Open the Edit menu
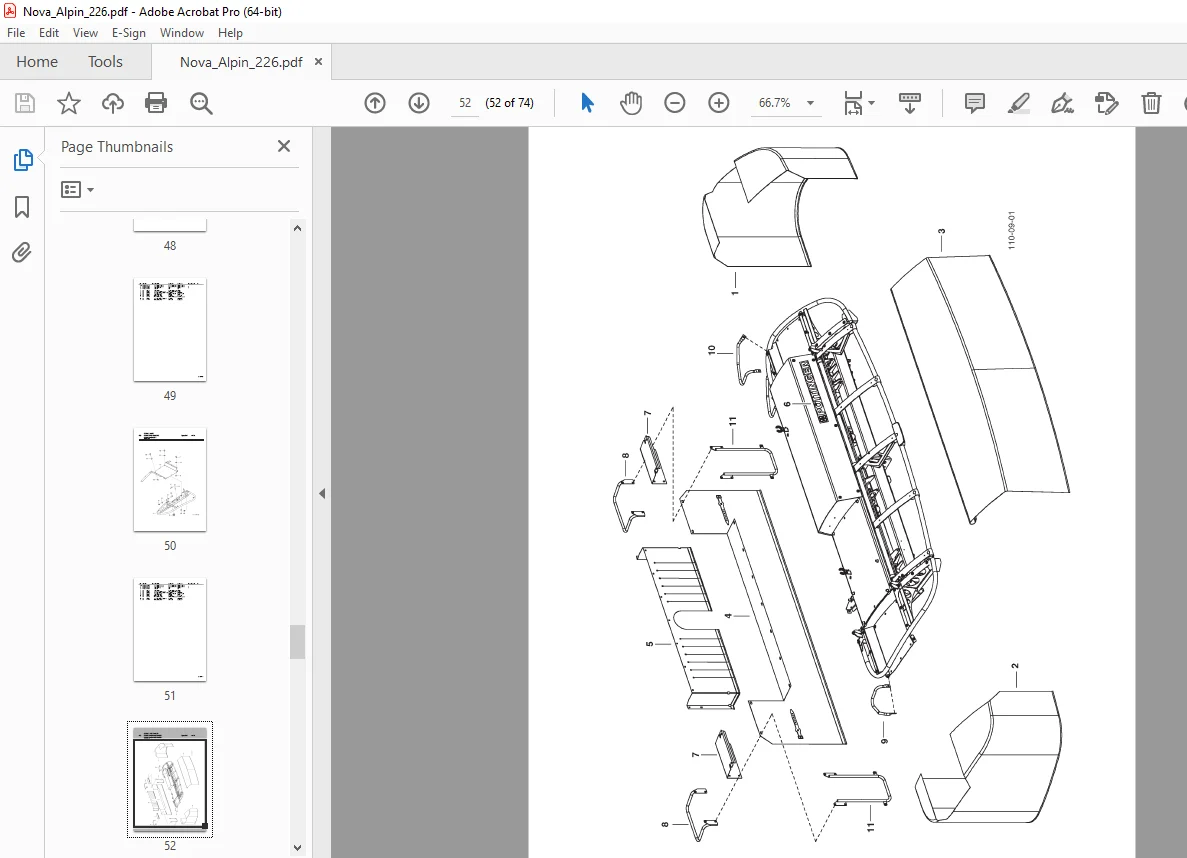1187x858 pixels. 48,33
